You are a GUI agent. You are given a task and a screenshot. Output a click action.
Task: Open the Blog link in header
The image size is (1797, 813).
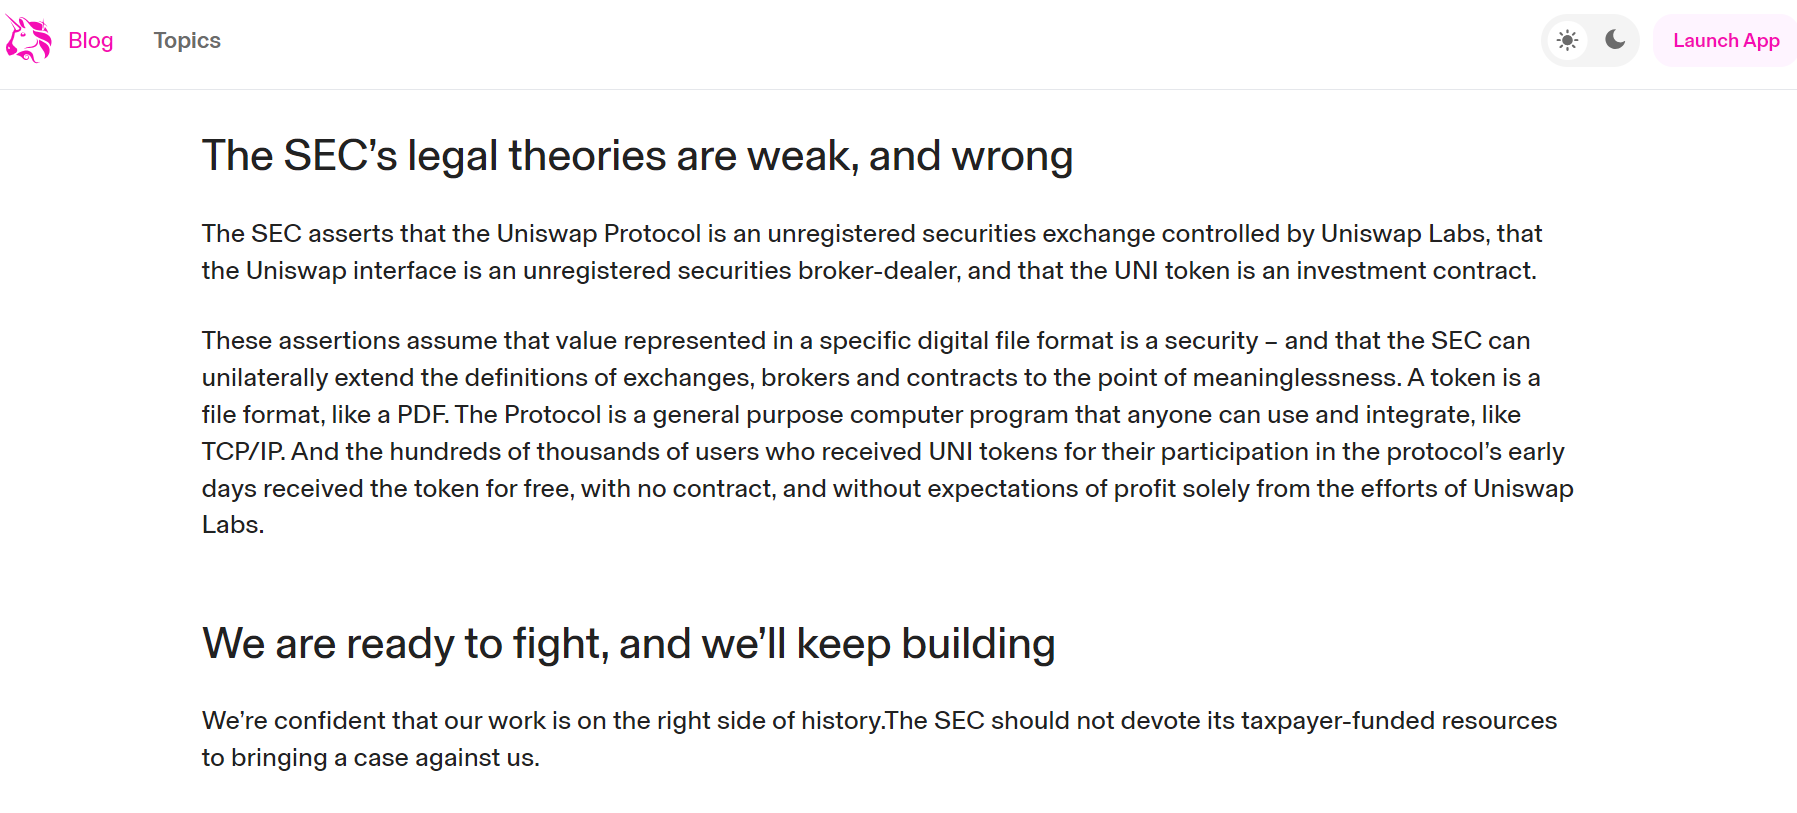(90, 41)
